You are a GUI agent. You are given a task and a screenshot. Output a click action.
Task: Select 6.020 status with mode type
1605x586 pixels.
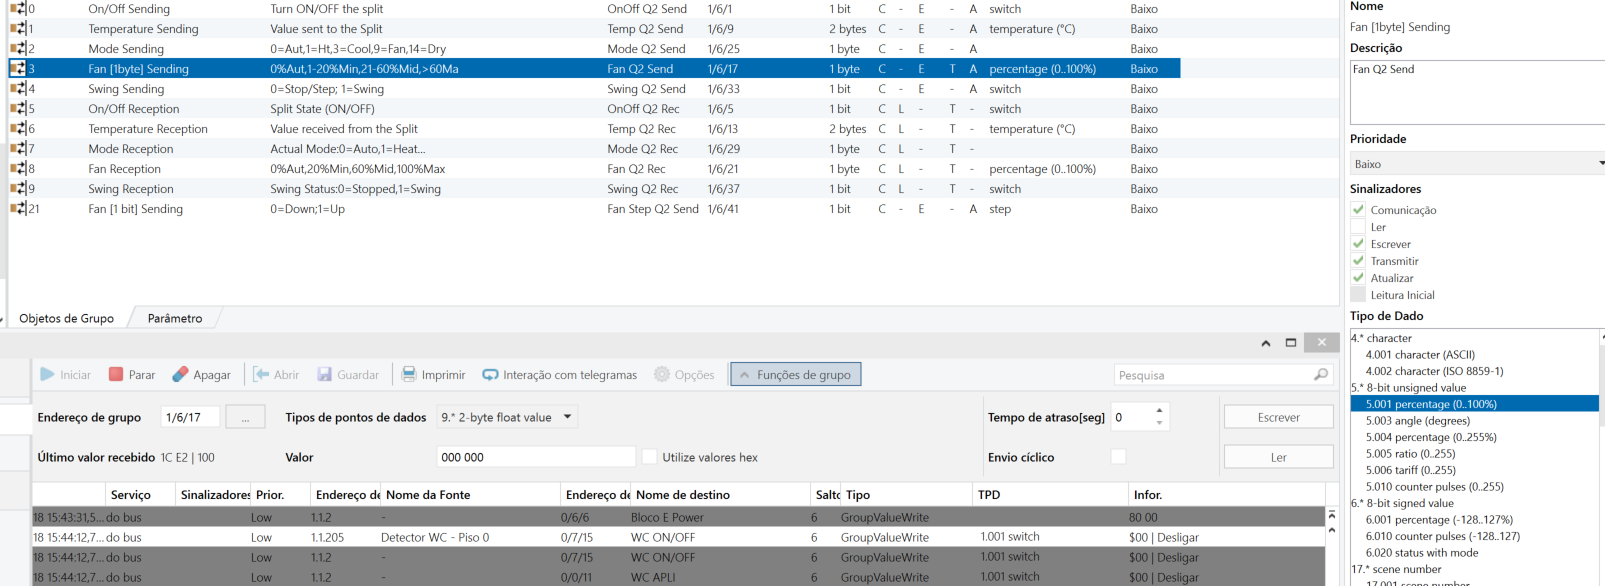(x=1422, y=552)
